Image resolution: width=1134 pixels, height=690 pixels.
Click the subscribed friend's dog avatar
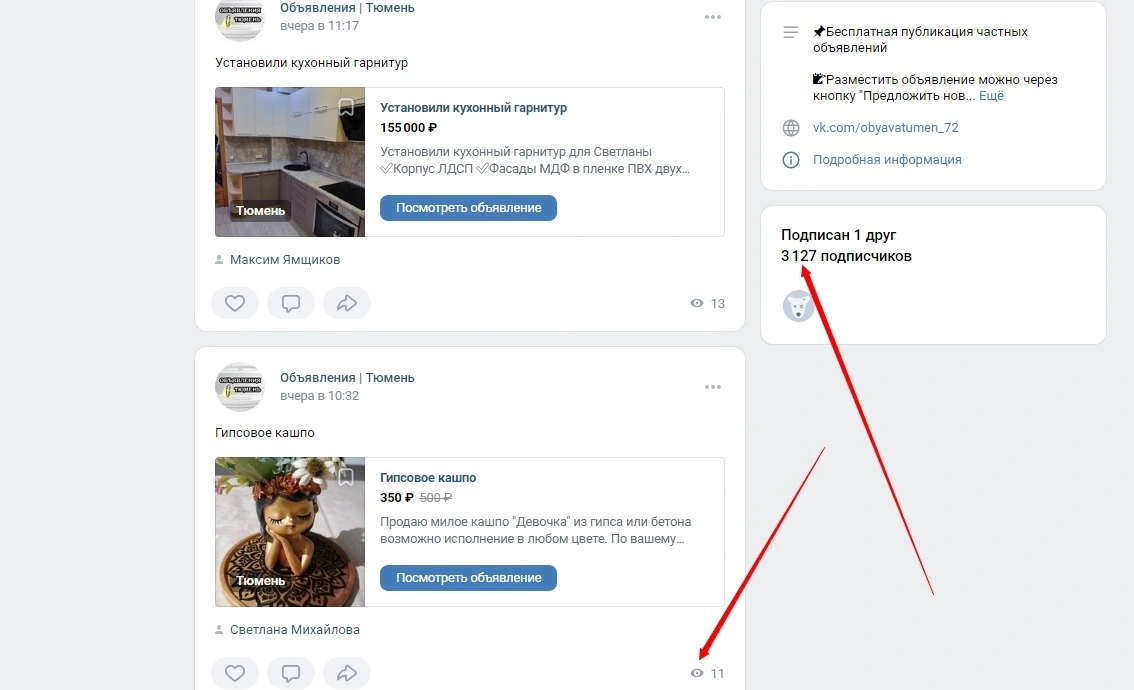click(798, 307)
